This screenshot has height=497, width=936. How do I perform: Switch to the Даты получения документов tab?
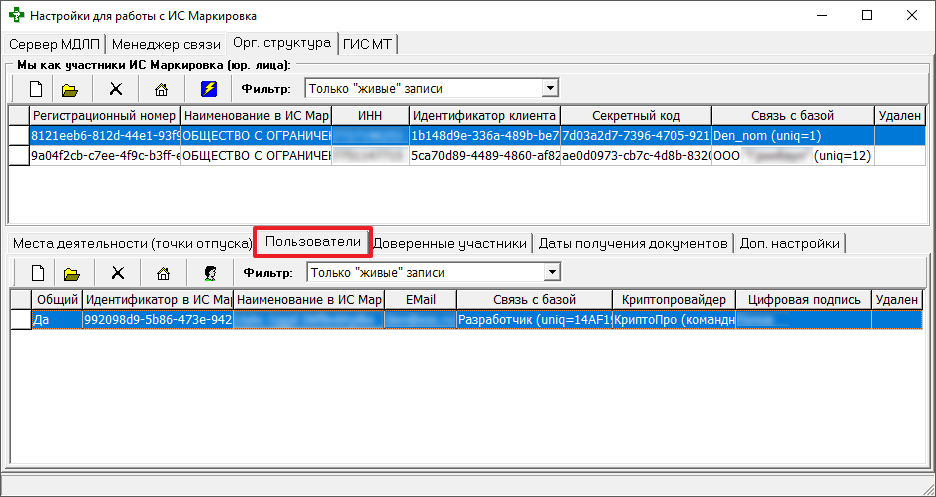point(631,243)
